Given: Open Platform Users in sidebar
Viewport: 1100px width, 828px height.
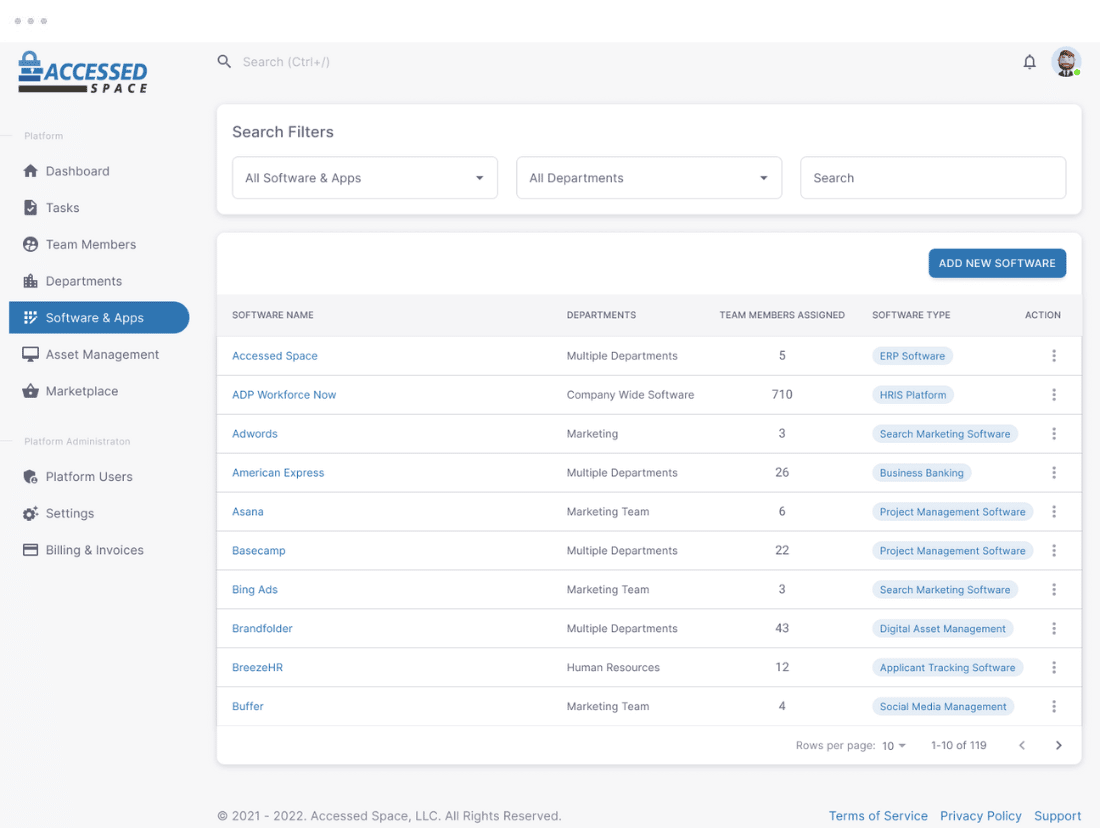Looking at the screenshot, I should pos(99,477).
